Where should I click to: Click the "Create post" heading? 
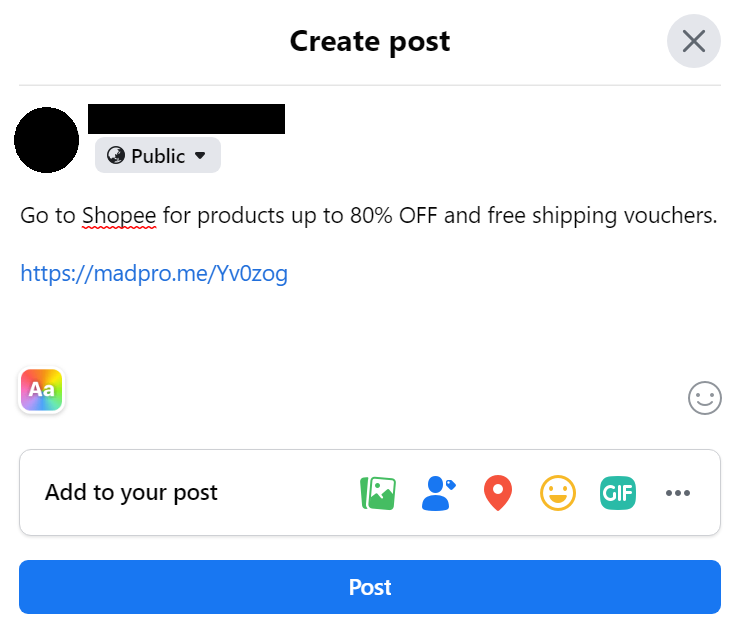click(370, 41)
